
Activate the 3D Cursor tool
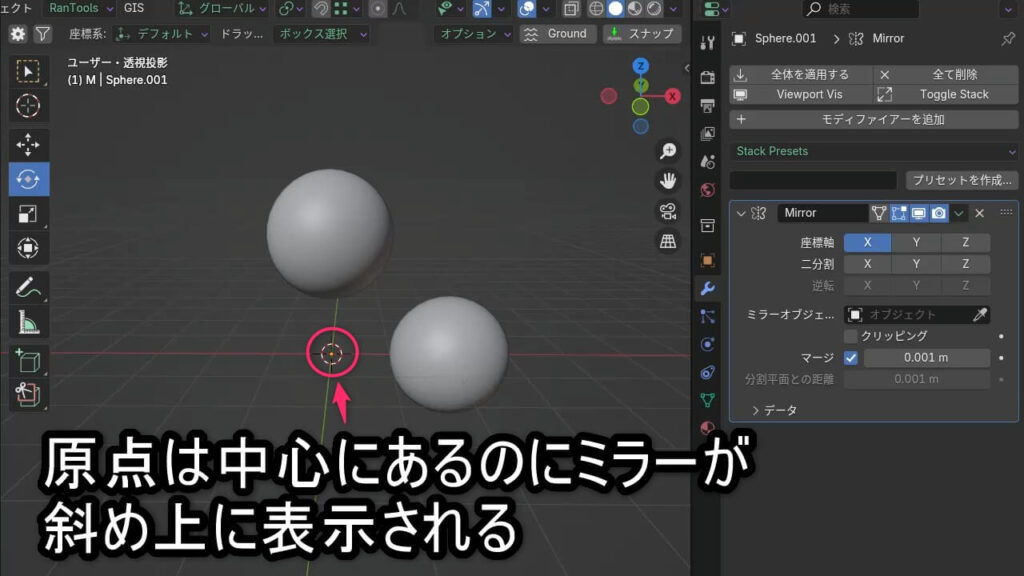(28, 105)
